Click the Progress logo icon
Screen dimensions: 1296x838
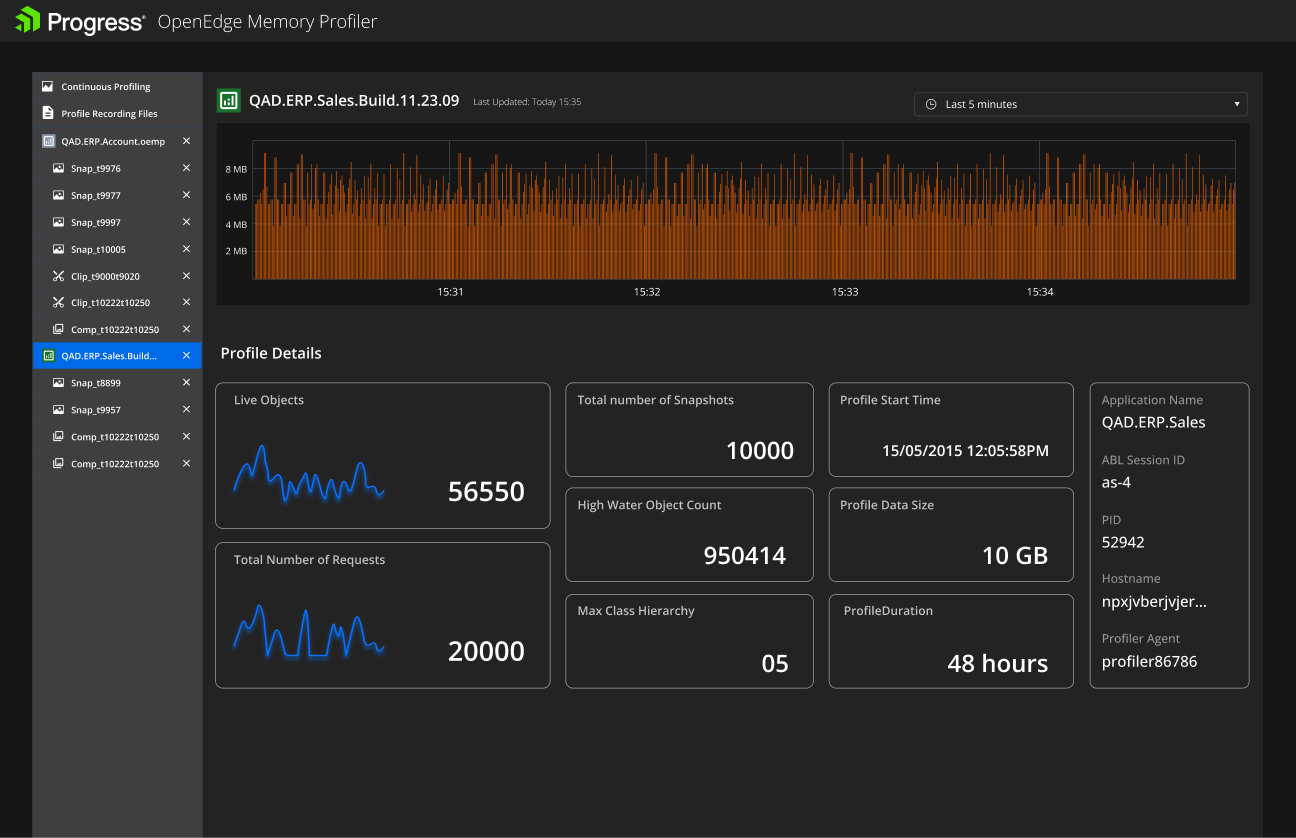(28, 20)
